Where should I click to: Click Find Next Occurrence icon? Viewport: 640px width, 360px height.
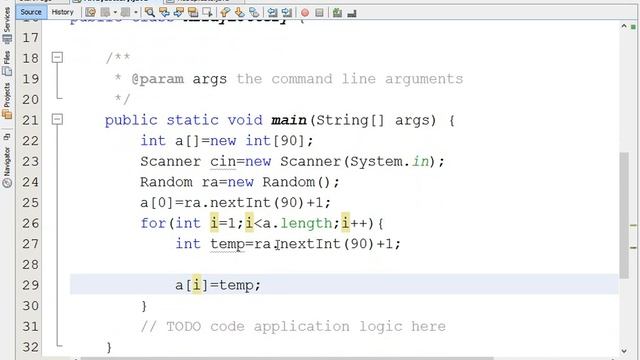coord(179,13)
